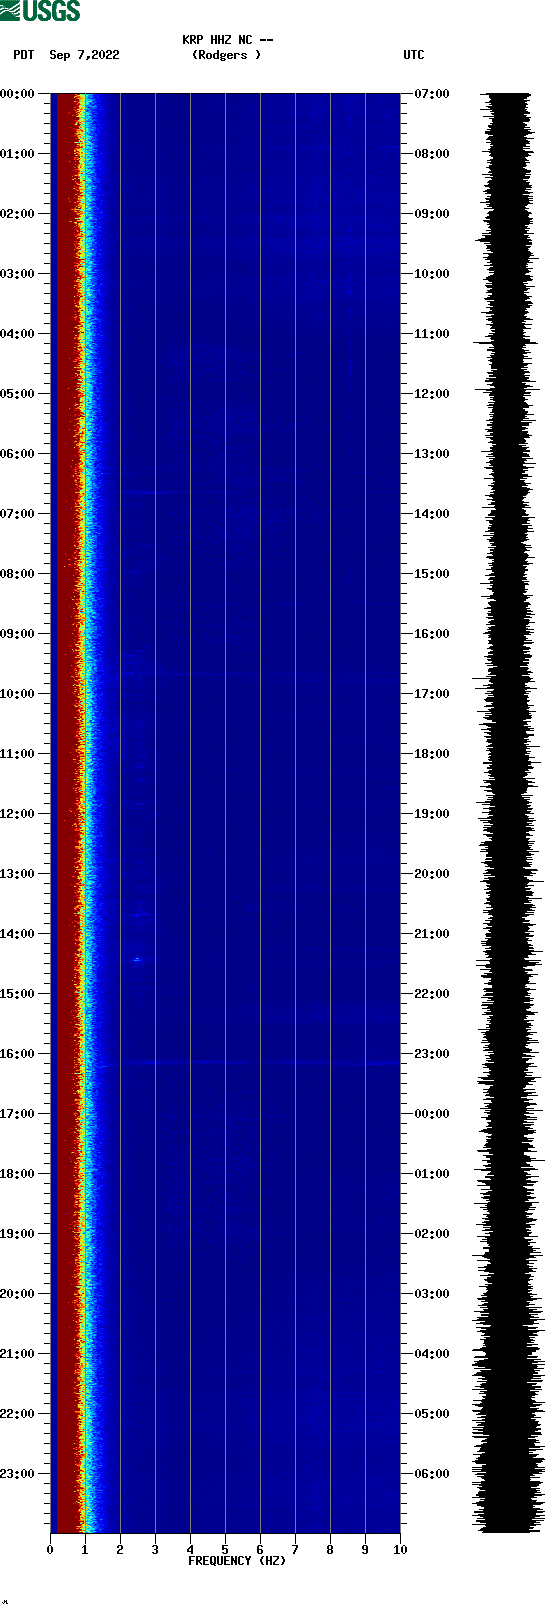Click the '00:00' PDT time label
The width and height of the screenshot is (552, 1613).
(17, 94)
